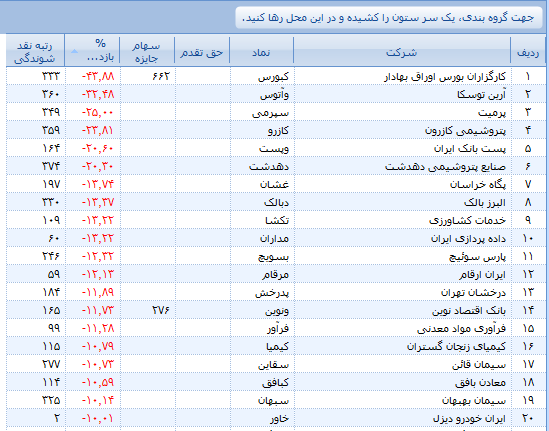The width and height of the screenshot is (549, 431).
Task: Click symbol سبهان
Action: [273, 401]
